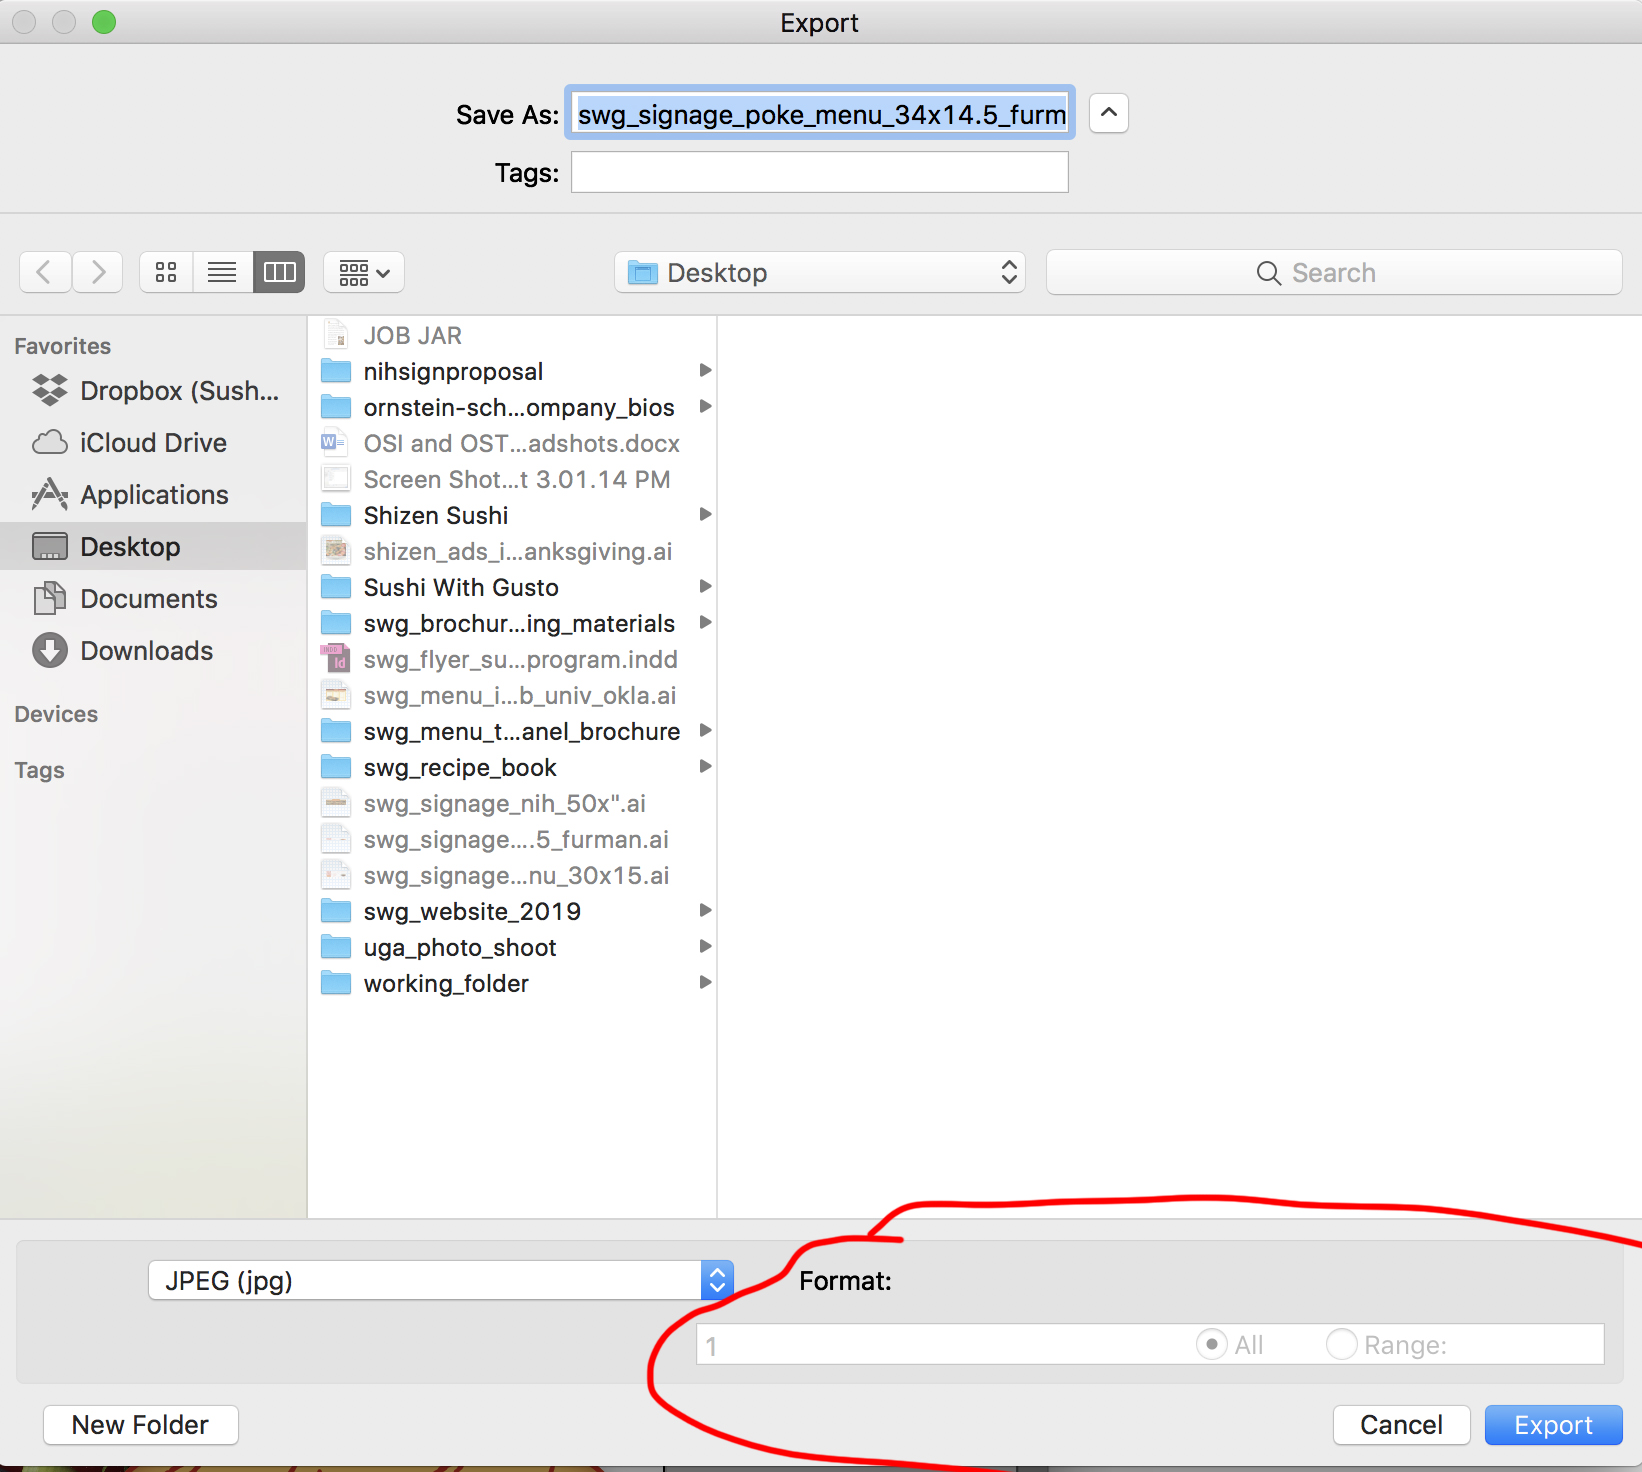Expand the Sushi With Gusto folder

706,587
